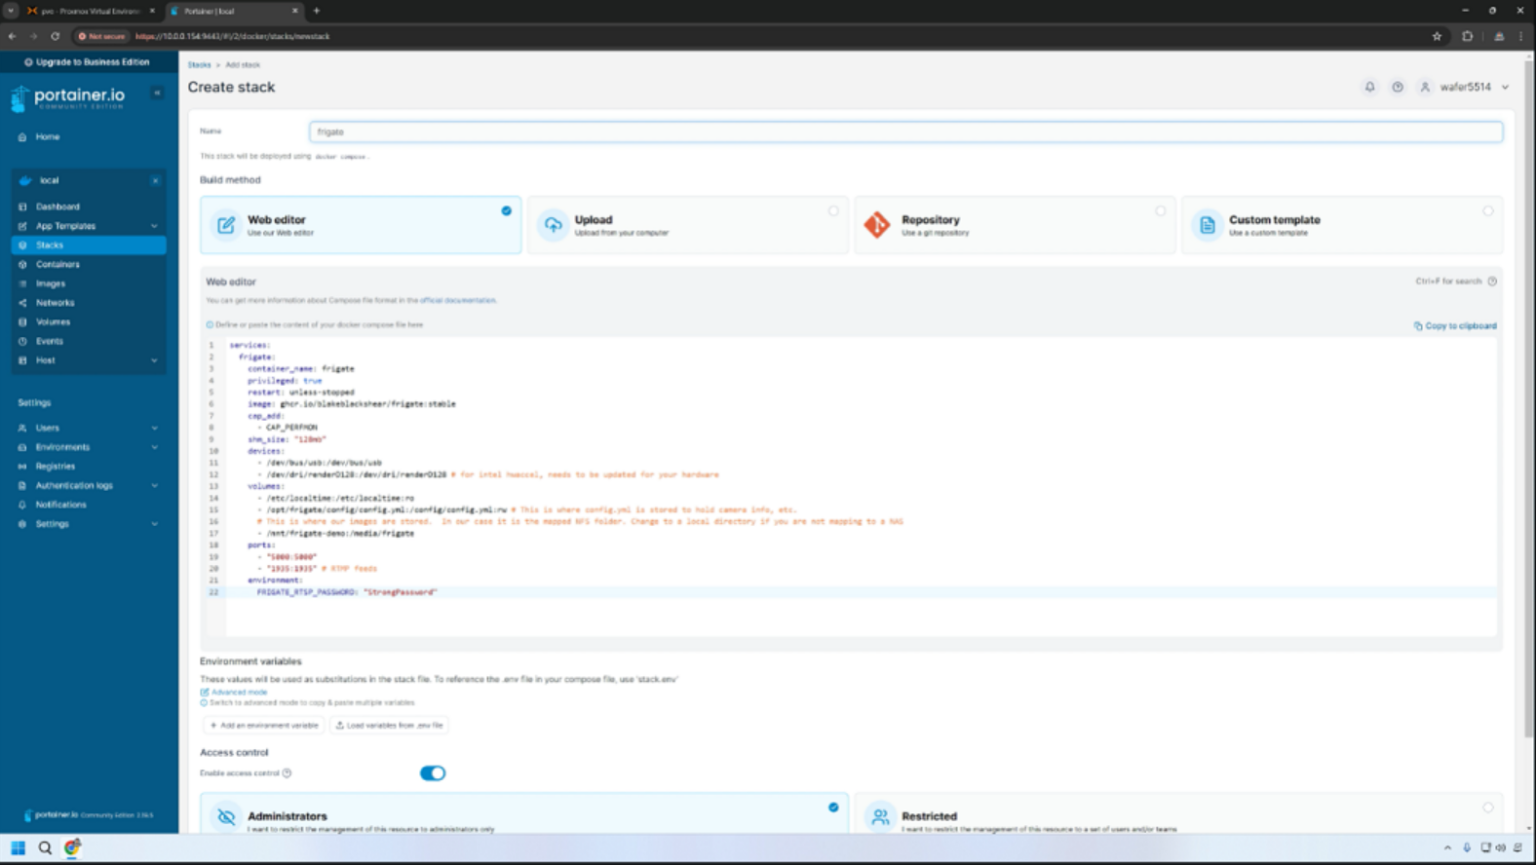Open the Authentication logs section
1536x865 pixels.
74,485
